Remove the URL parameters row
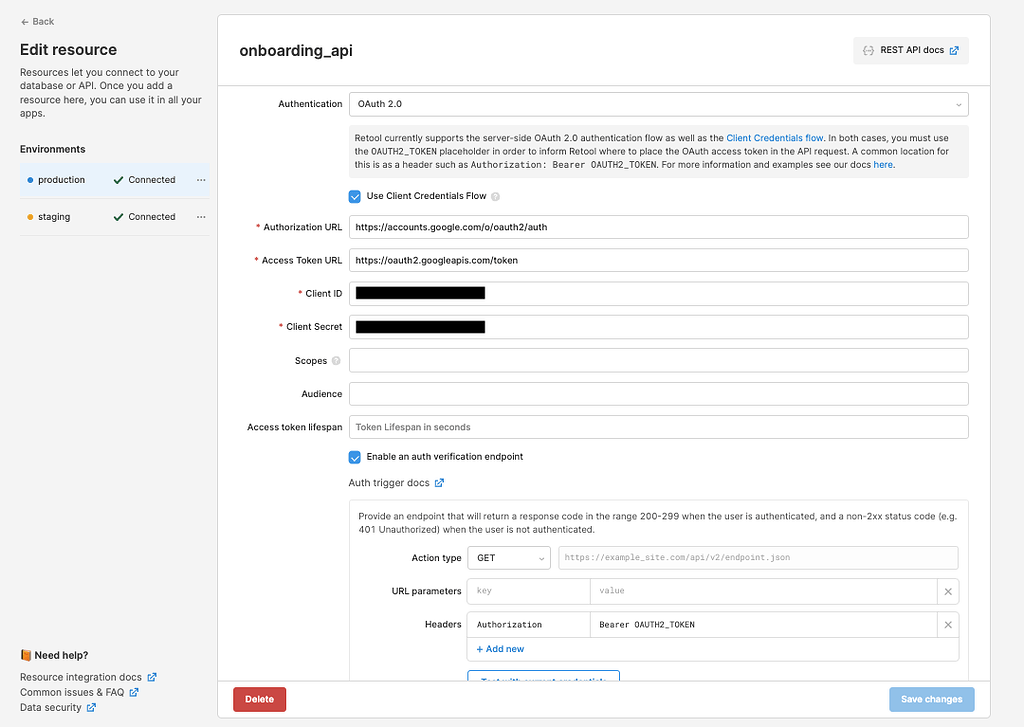Viewport: 1024px width, 727px height. (x=948, y=591)
